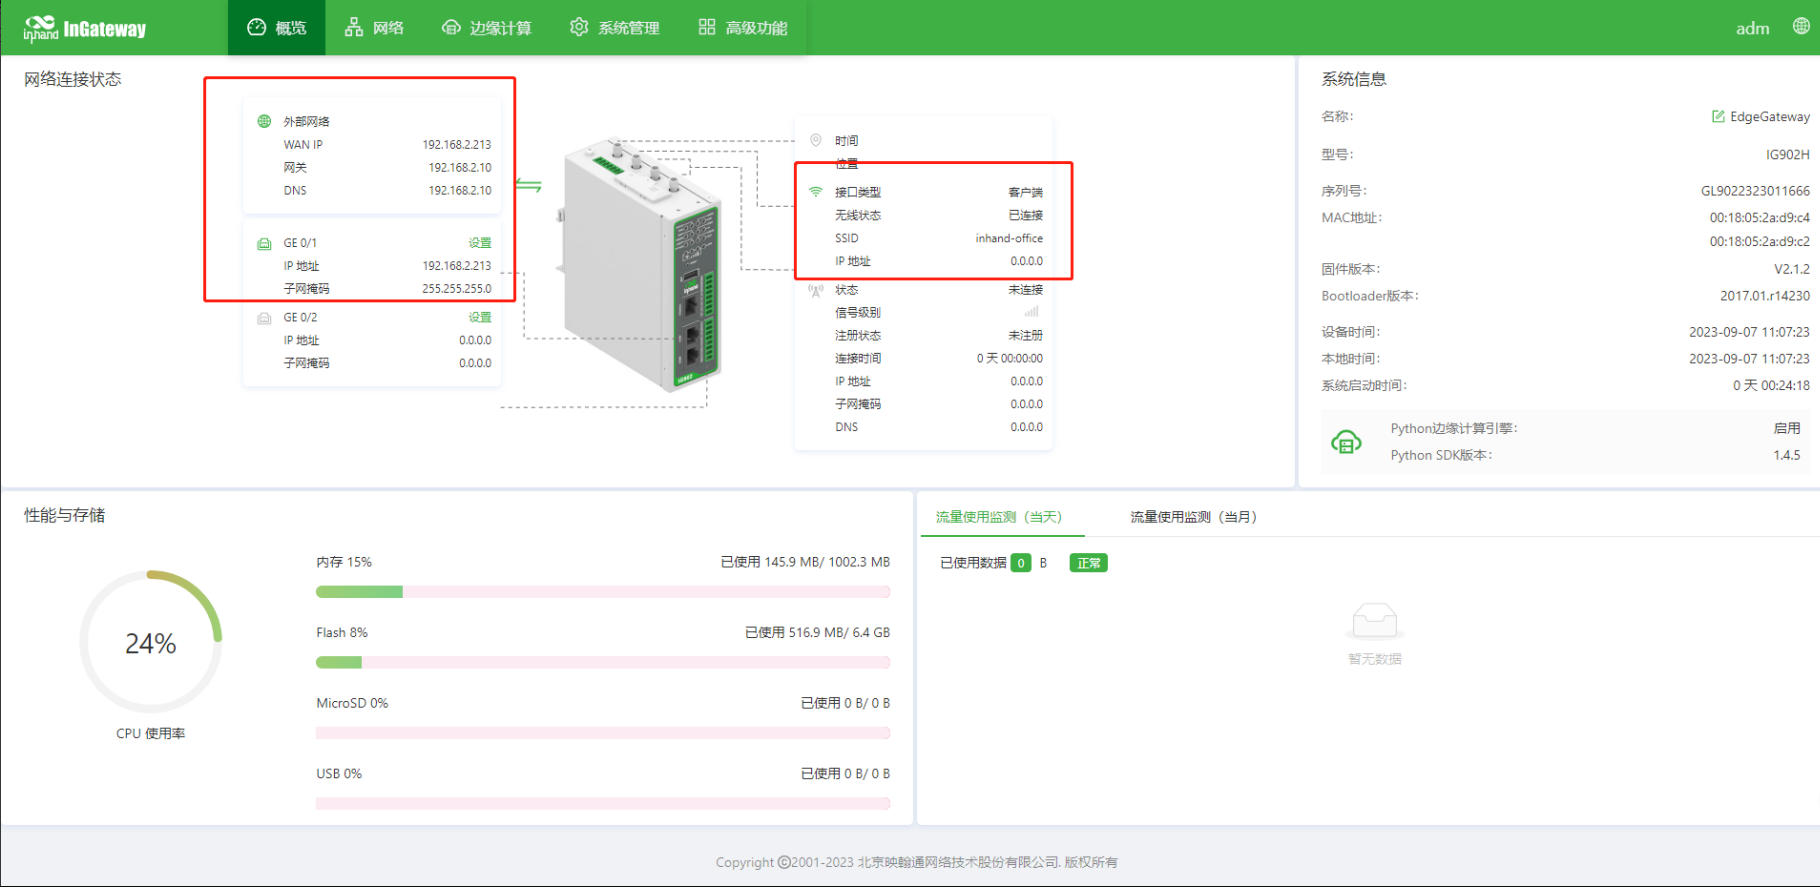Click the Python edge computing engine icon
This screenshot has width=1820, height=887.
pos(1346,441)
